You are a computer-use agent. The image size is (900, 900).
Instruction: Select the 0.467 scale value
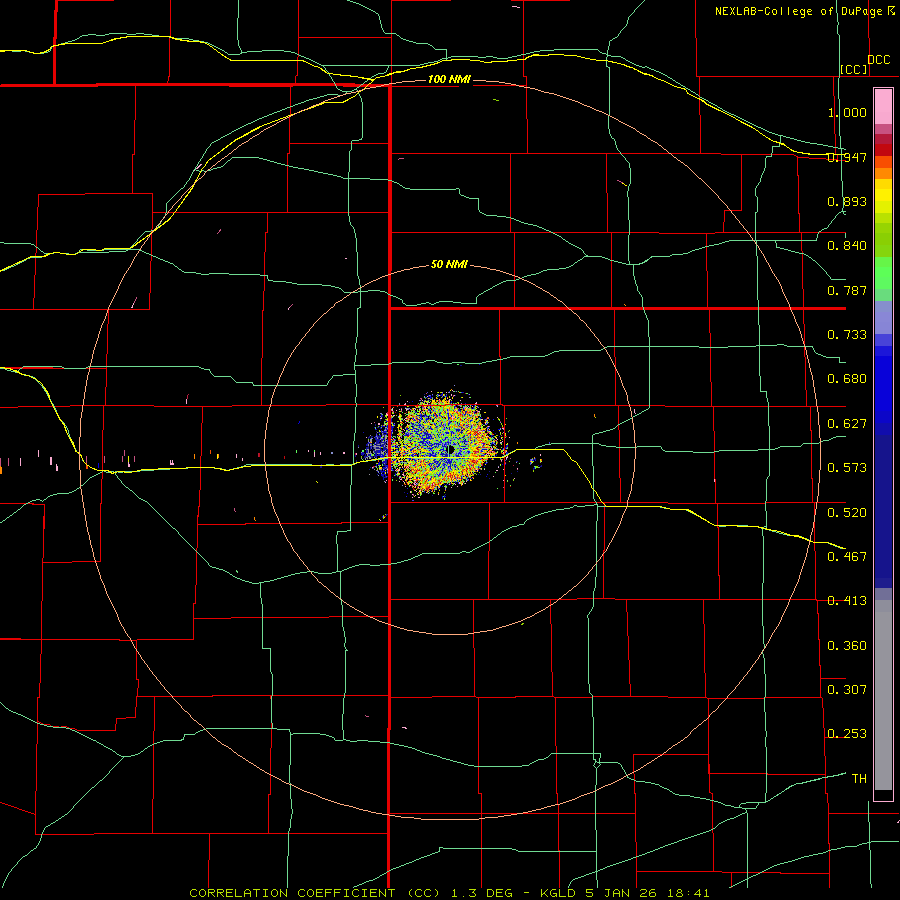point(847,557)
